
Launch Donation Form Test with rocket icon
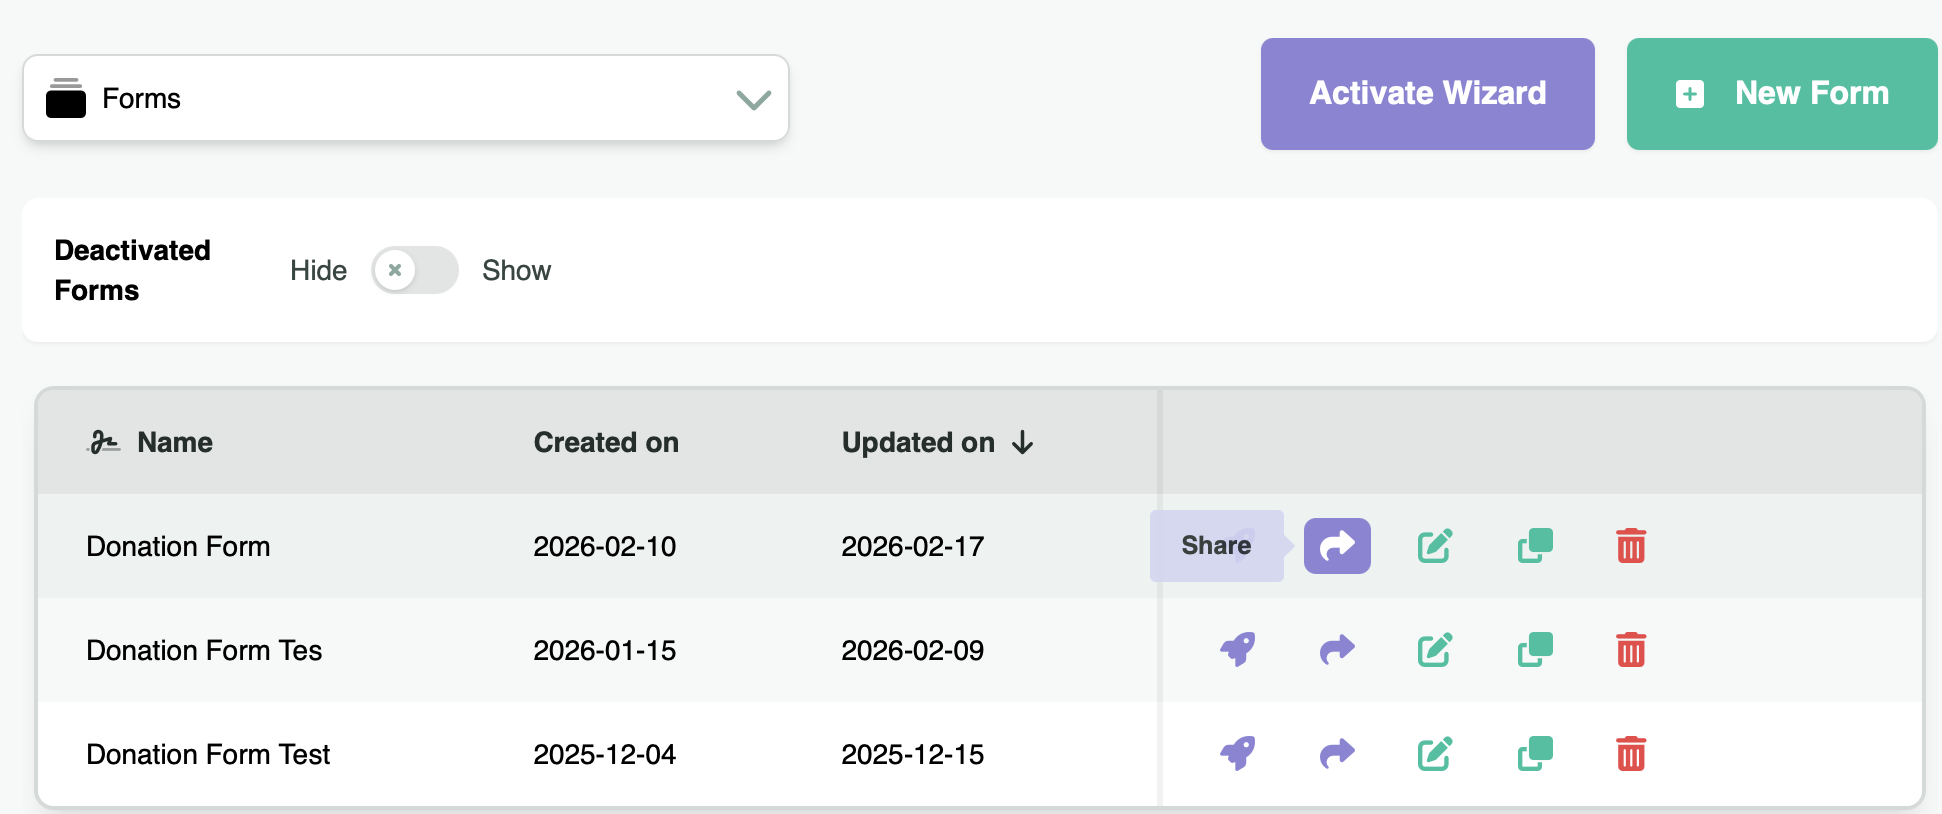pyautogui.click(x=1237, y=754)
